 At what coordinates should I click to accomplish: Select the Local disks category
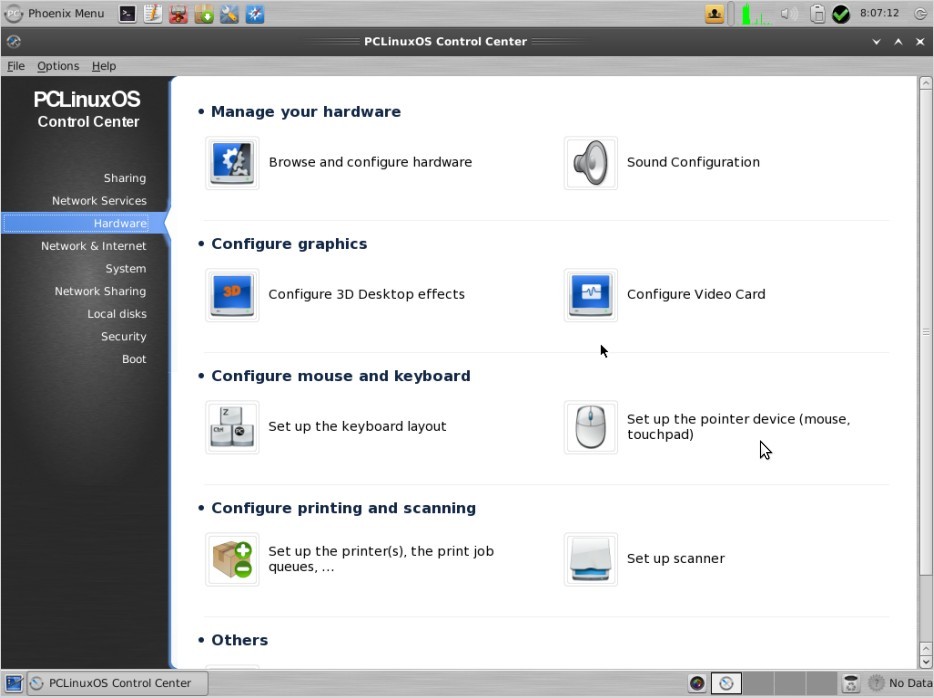117,314
